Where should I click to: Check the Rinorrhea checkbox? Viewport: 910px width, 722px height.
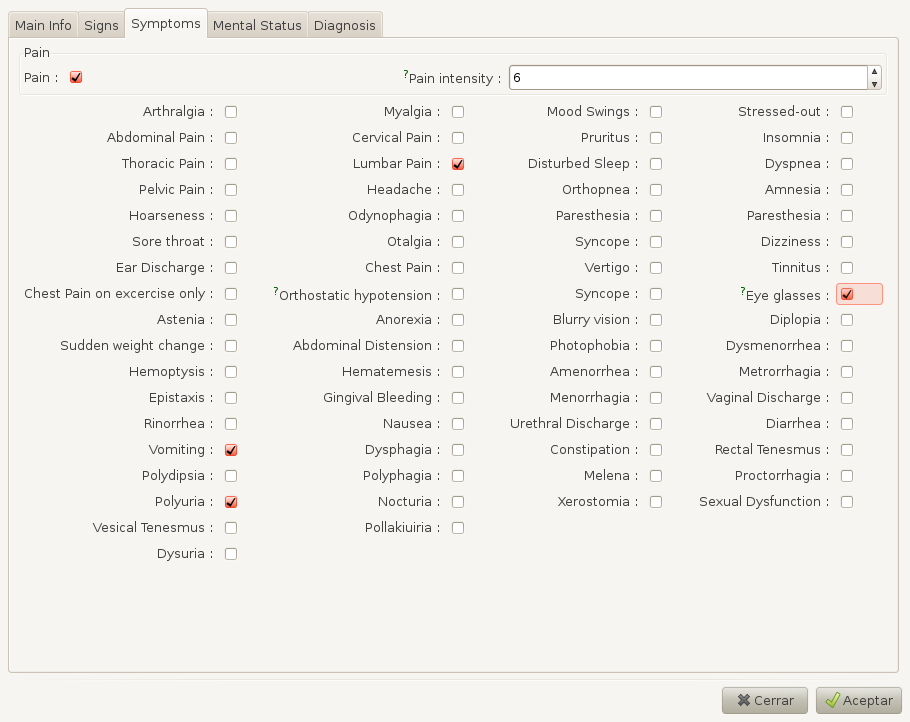click(231, 424)
